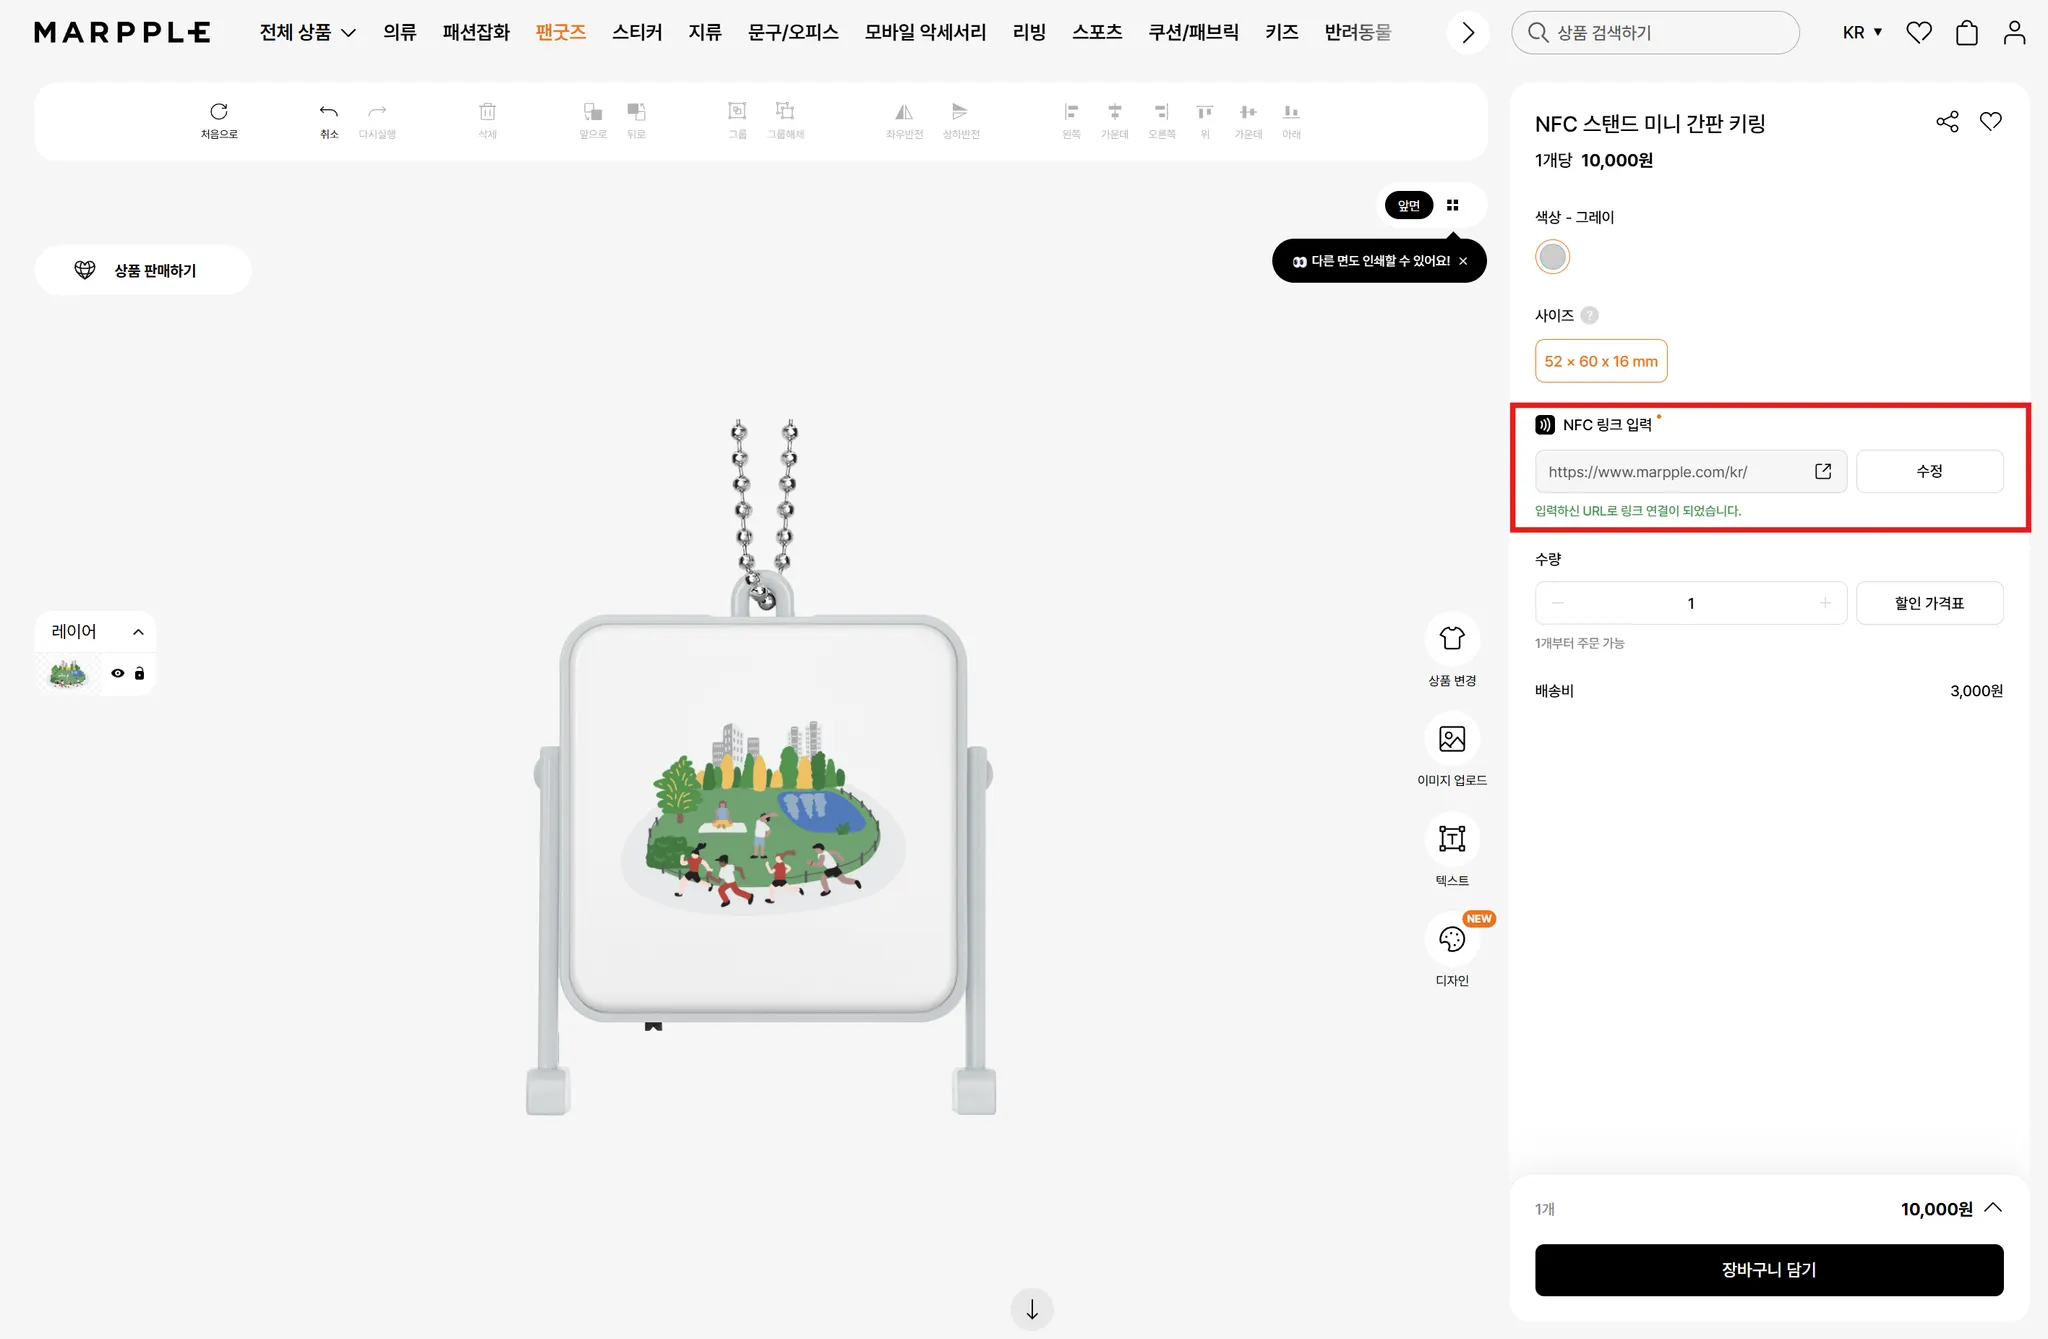2048x1339 pixels.
Task: Toggle the layer lock icon
Action: [x=139, y=674]
